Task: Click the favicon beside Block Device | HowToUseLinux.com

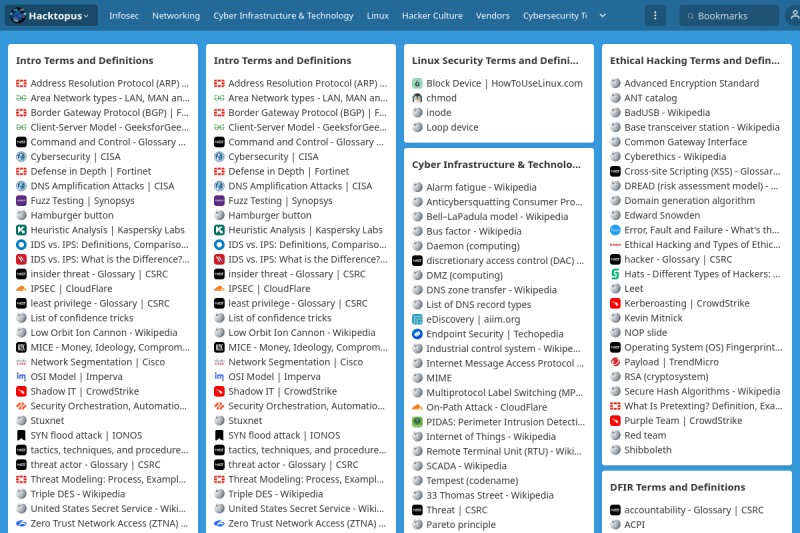Action: click(417, 83)
